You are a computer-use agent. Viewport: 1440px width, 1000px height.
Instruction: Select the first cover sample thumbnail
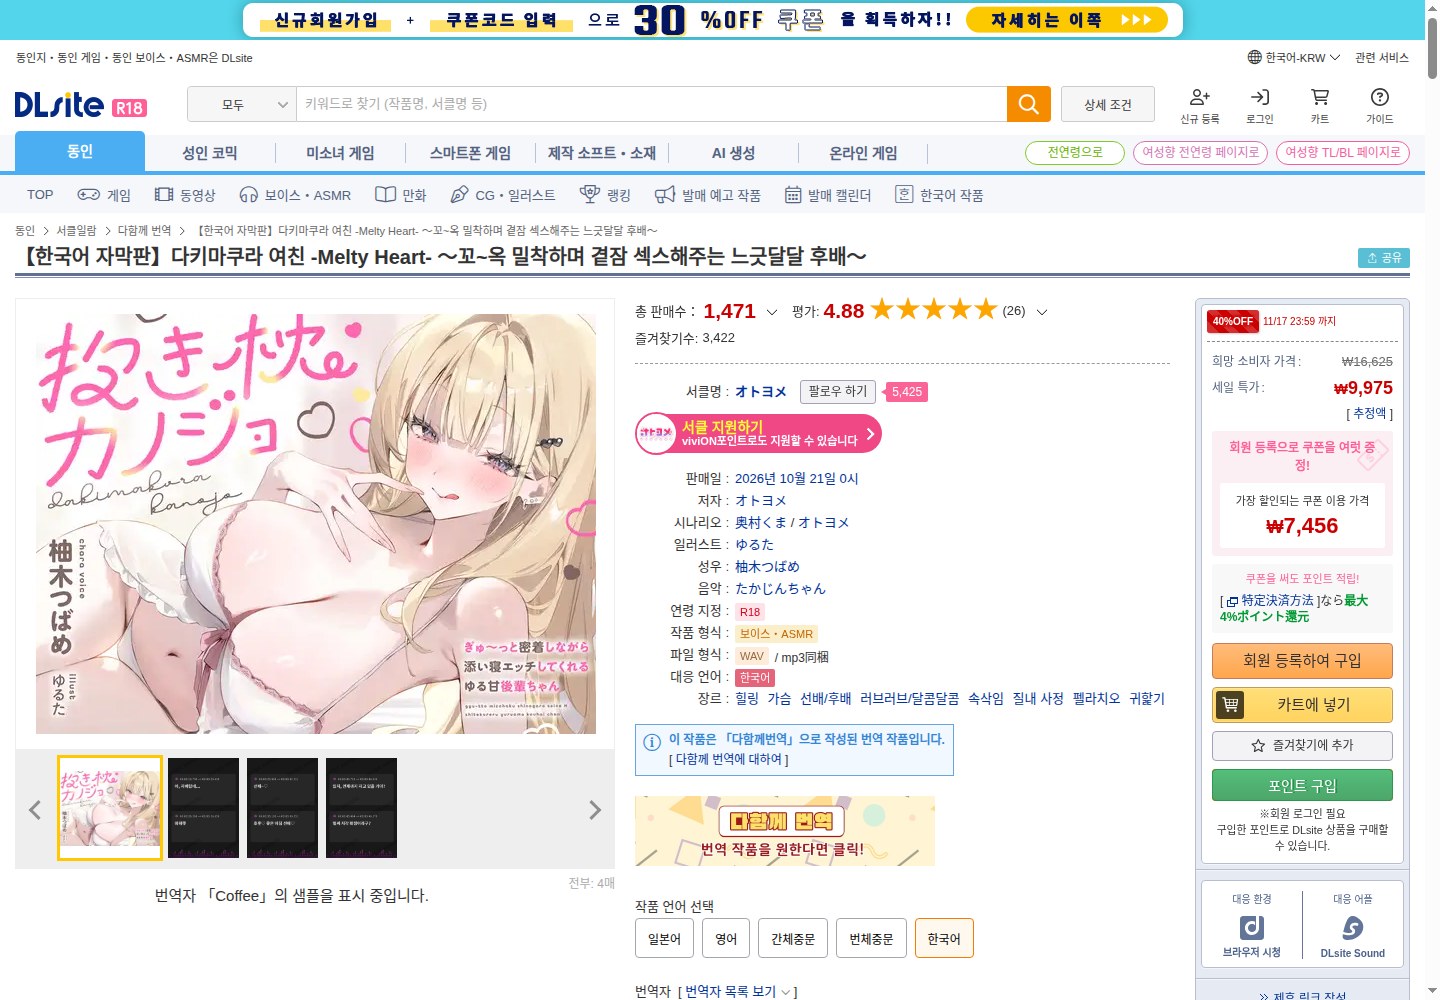click(x=110, y=808)
